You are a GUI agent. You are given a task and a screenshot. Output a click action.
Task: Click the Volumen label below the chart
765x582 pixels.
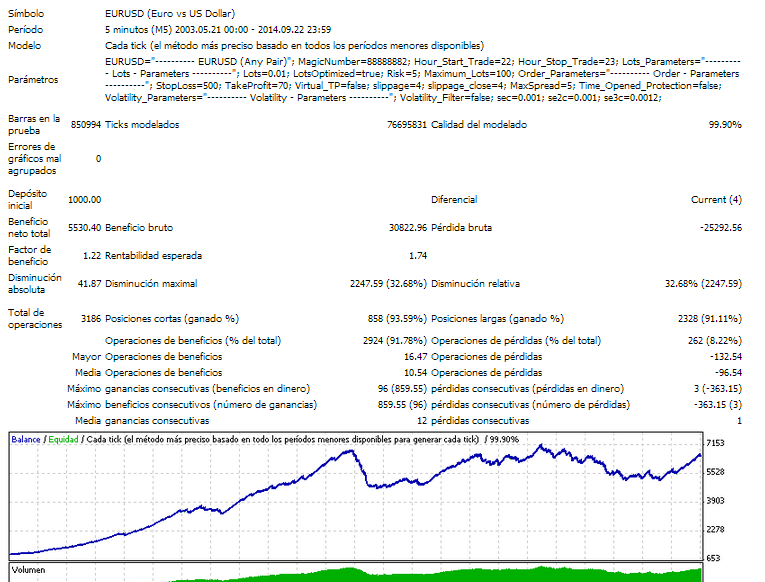30,570
